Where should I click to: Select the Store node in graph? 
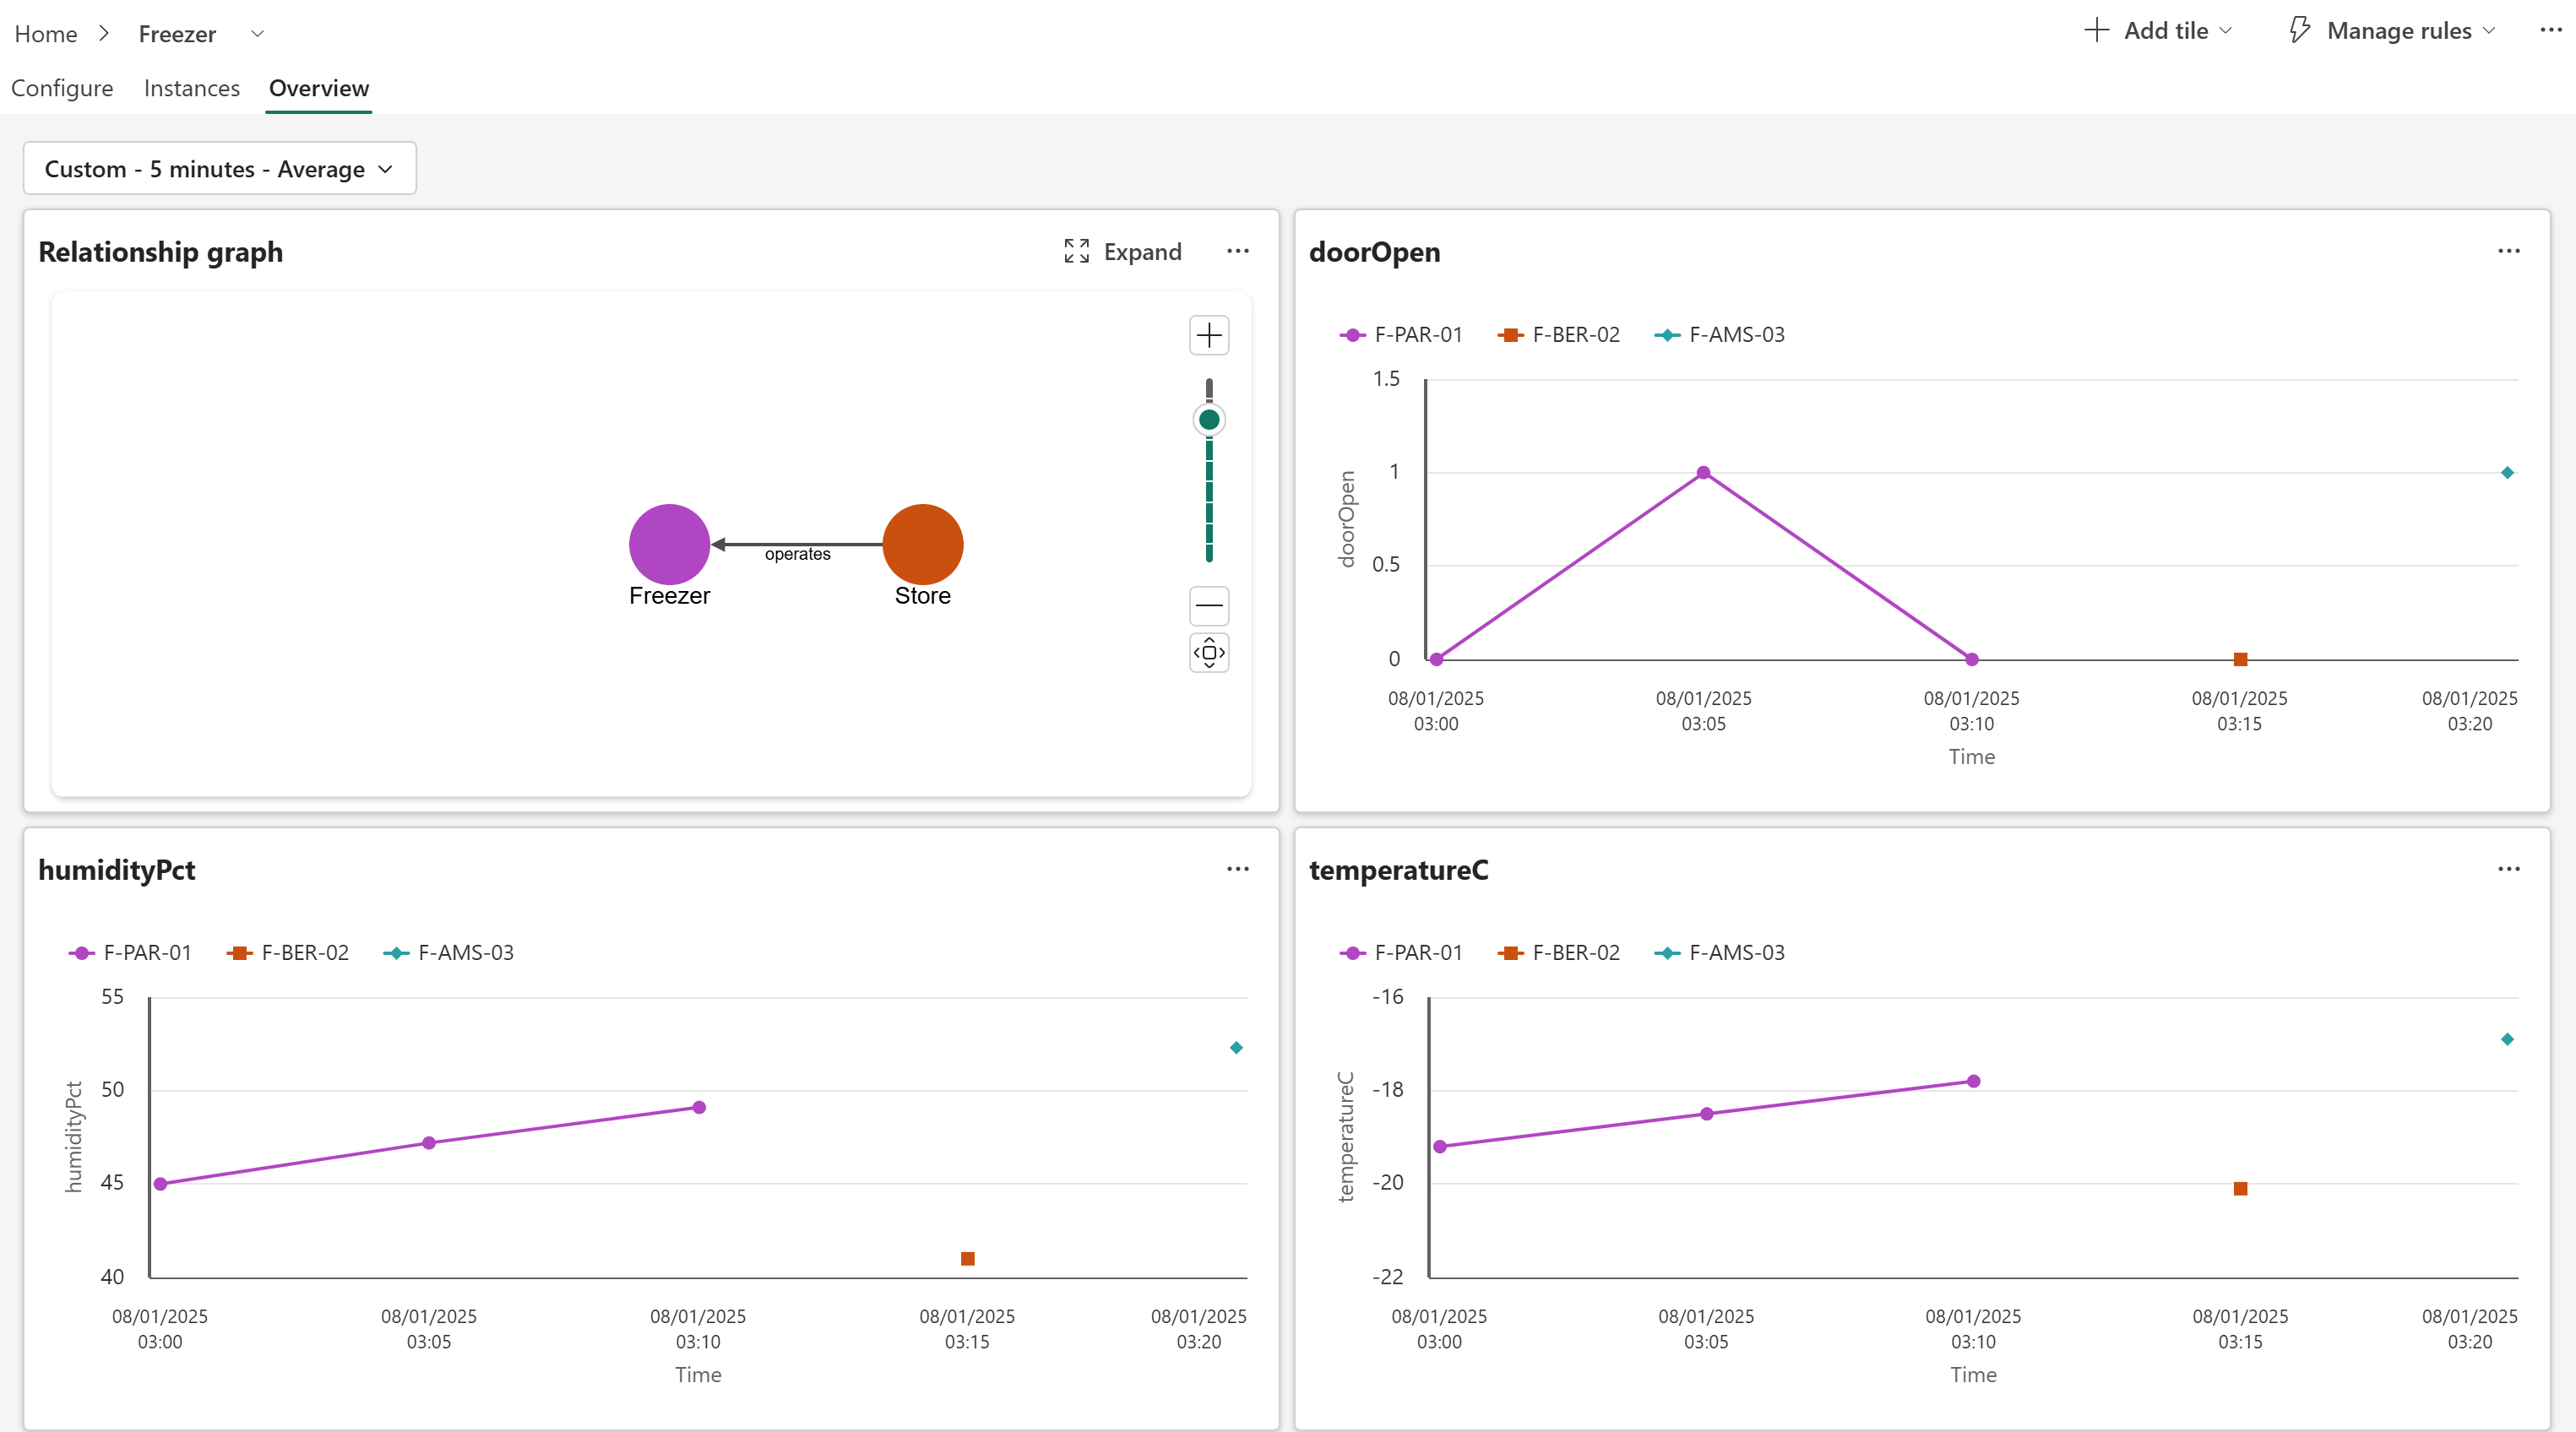coord(922,544)
